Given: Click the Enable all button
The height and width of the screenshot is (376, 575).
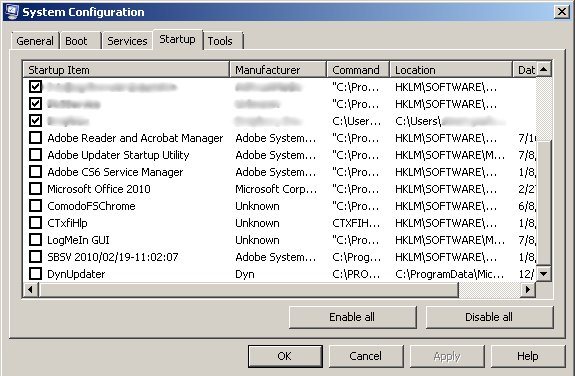Looking at the screenshot, I should [x=352, y=317].
